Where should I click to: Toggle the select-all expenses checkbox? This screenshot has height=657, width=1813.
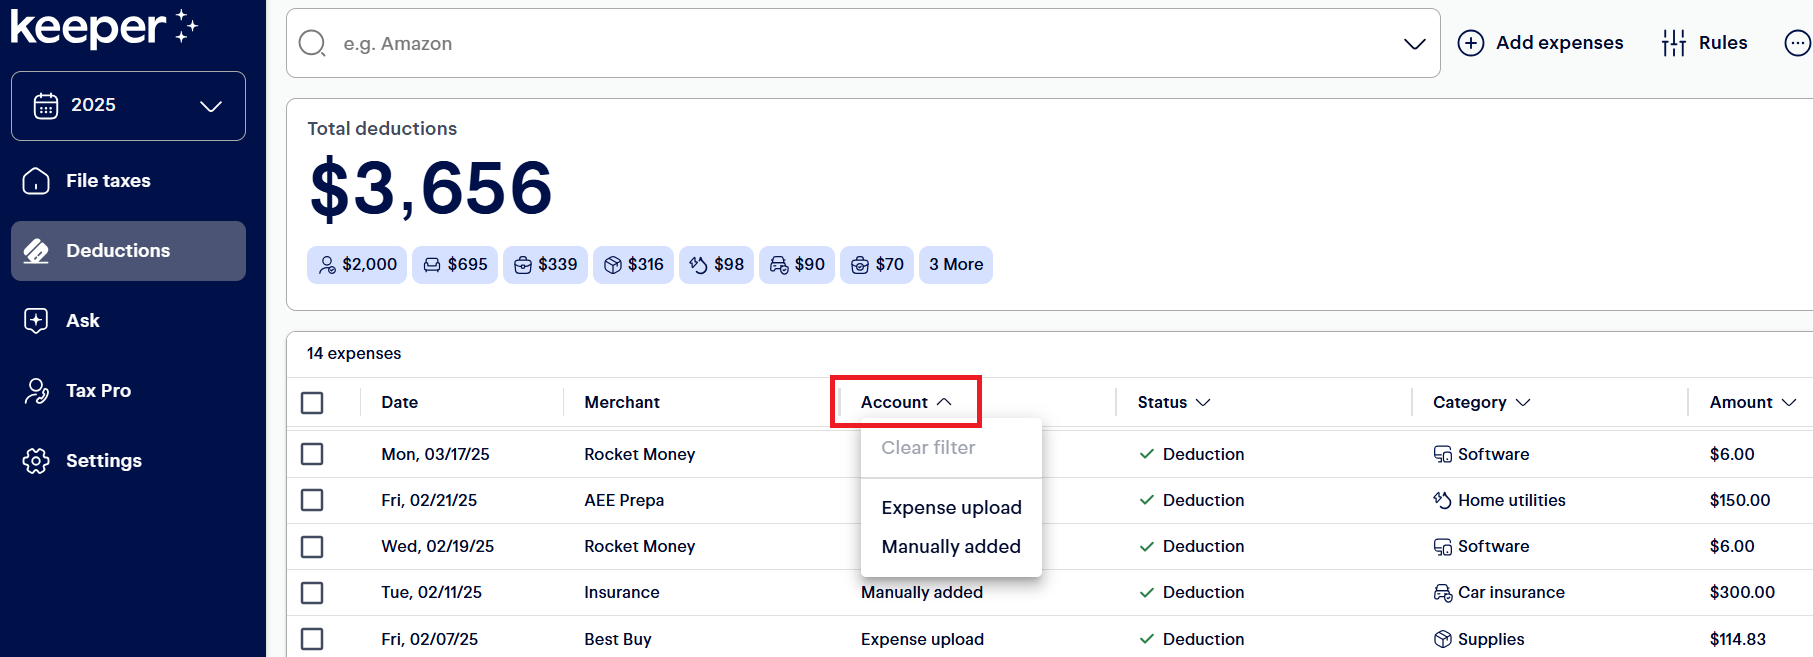(312, 403)
